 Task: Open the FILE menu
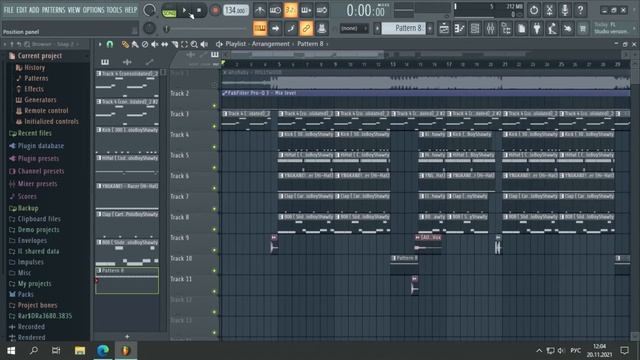click(9, 10)
